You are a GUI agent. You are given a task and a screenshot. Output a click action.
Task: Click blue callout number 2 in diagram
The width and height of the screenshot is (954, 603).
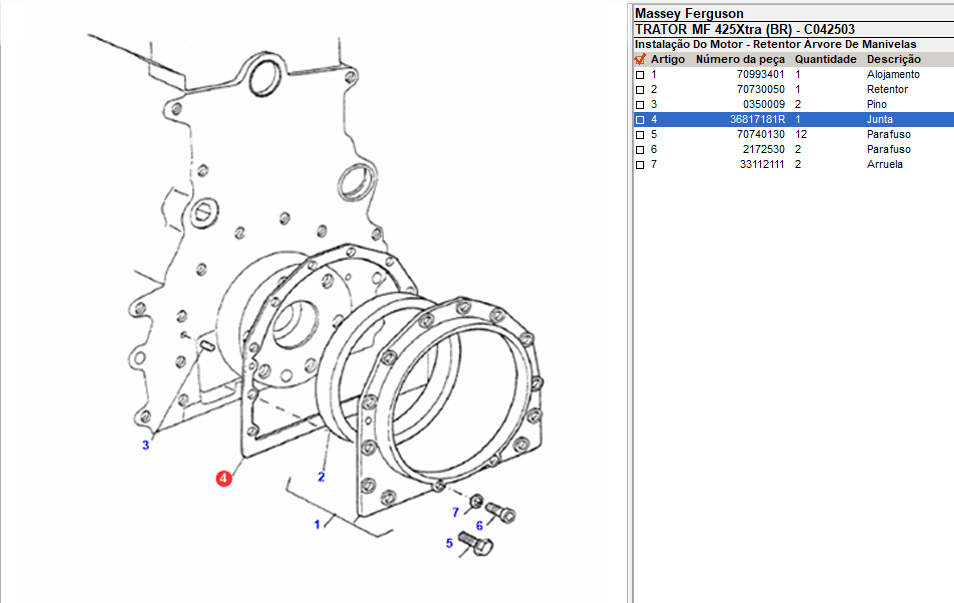click(322, 477)
